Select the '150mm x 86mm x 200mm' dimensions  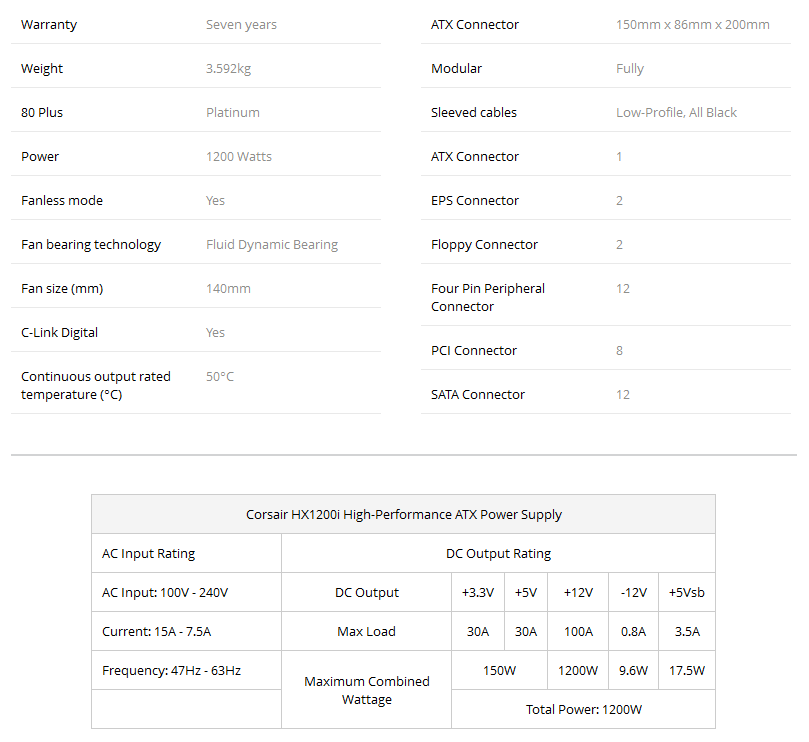tap(693, 24)
